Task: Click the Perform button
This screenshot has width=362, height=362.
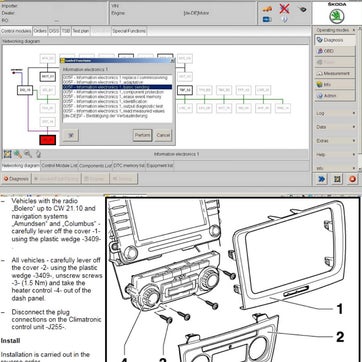Action: (x=142, y=135)
